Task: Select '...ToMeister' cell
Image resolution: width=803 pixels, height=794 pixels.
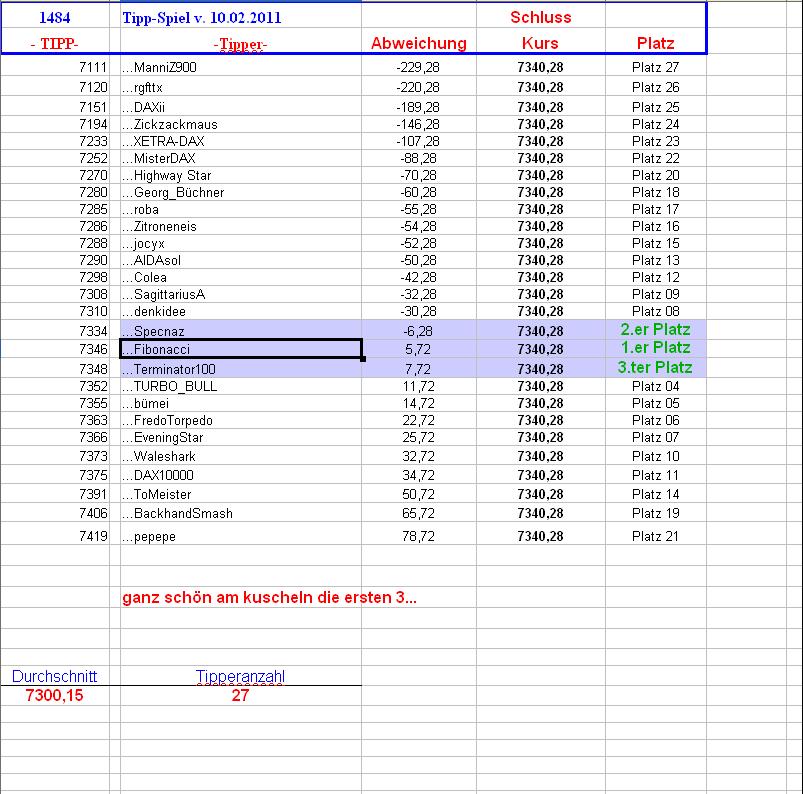Action: (241, 494)
